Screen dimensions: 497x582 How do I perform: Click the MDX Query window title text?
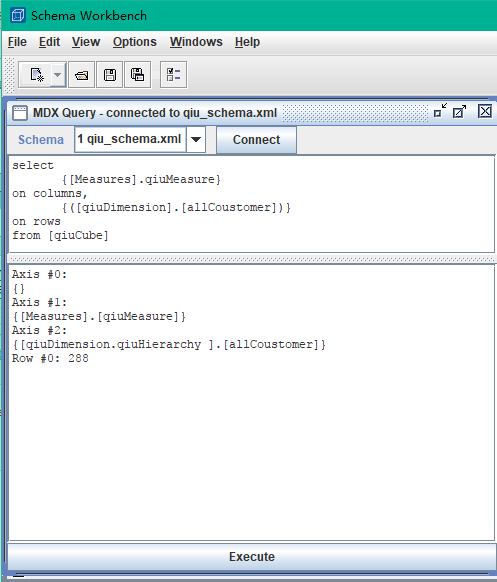click(x=155, y=113)
